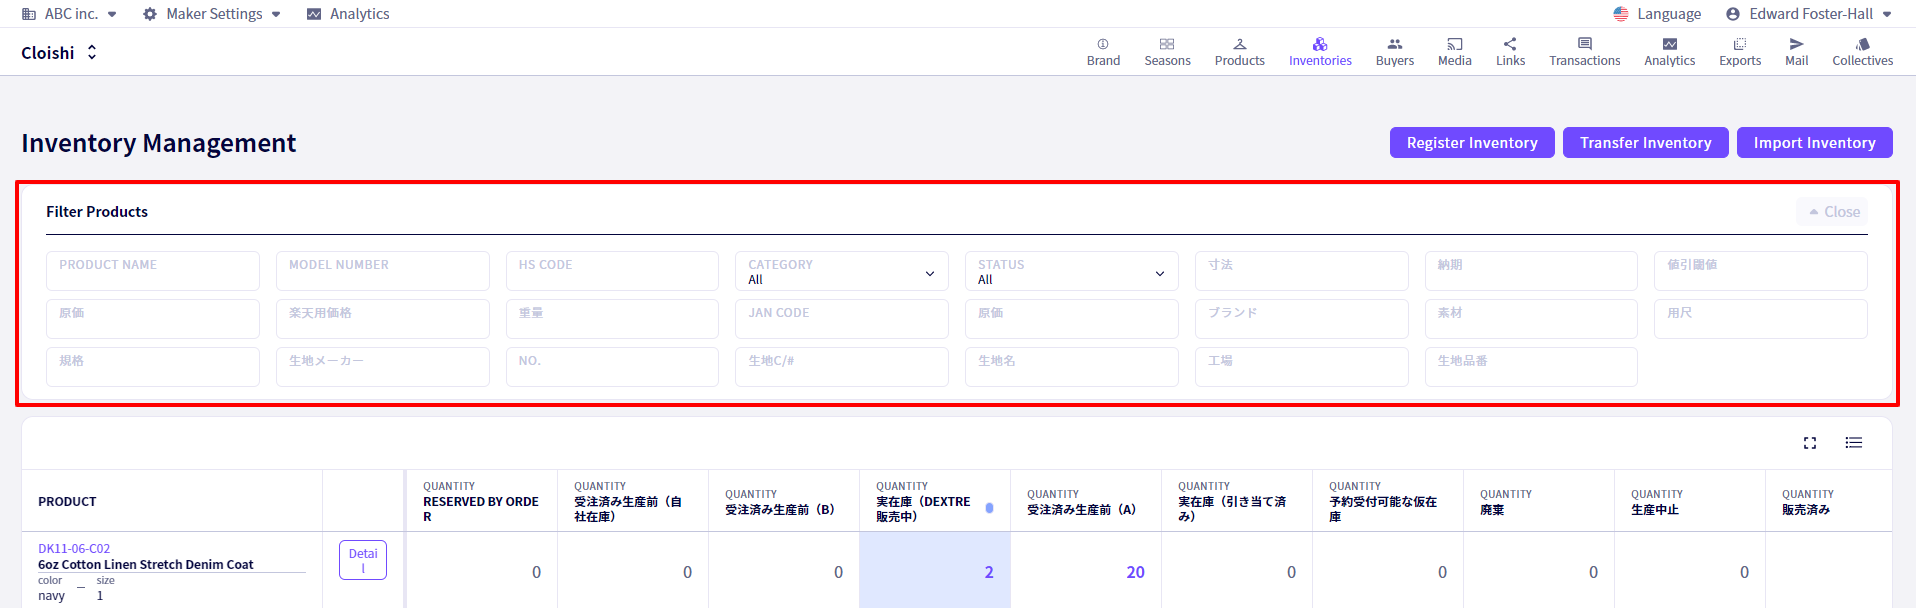Click the quantity 2 cell link
This screenshot has width=1916, height=608.
tap(989, 572)
